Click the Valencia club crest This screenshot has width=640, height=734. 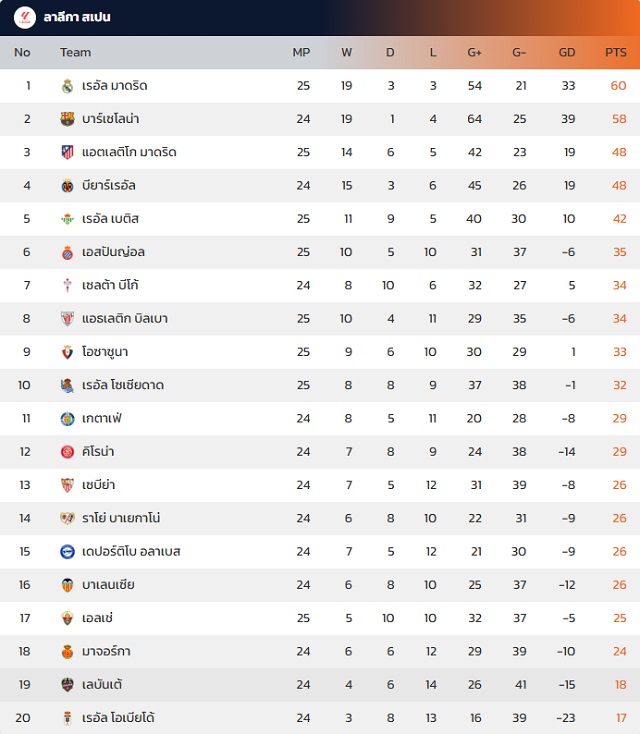click(x=67, y=584)
